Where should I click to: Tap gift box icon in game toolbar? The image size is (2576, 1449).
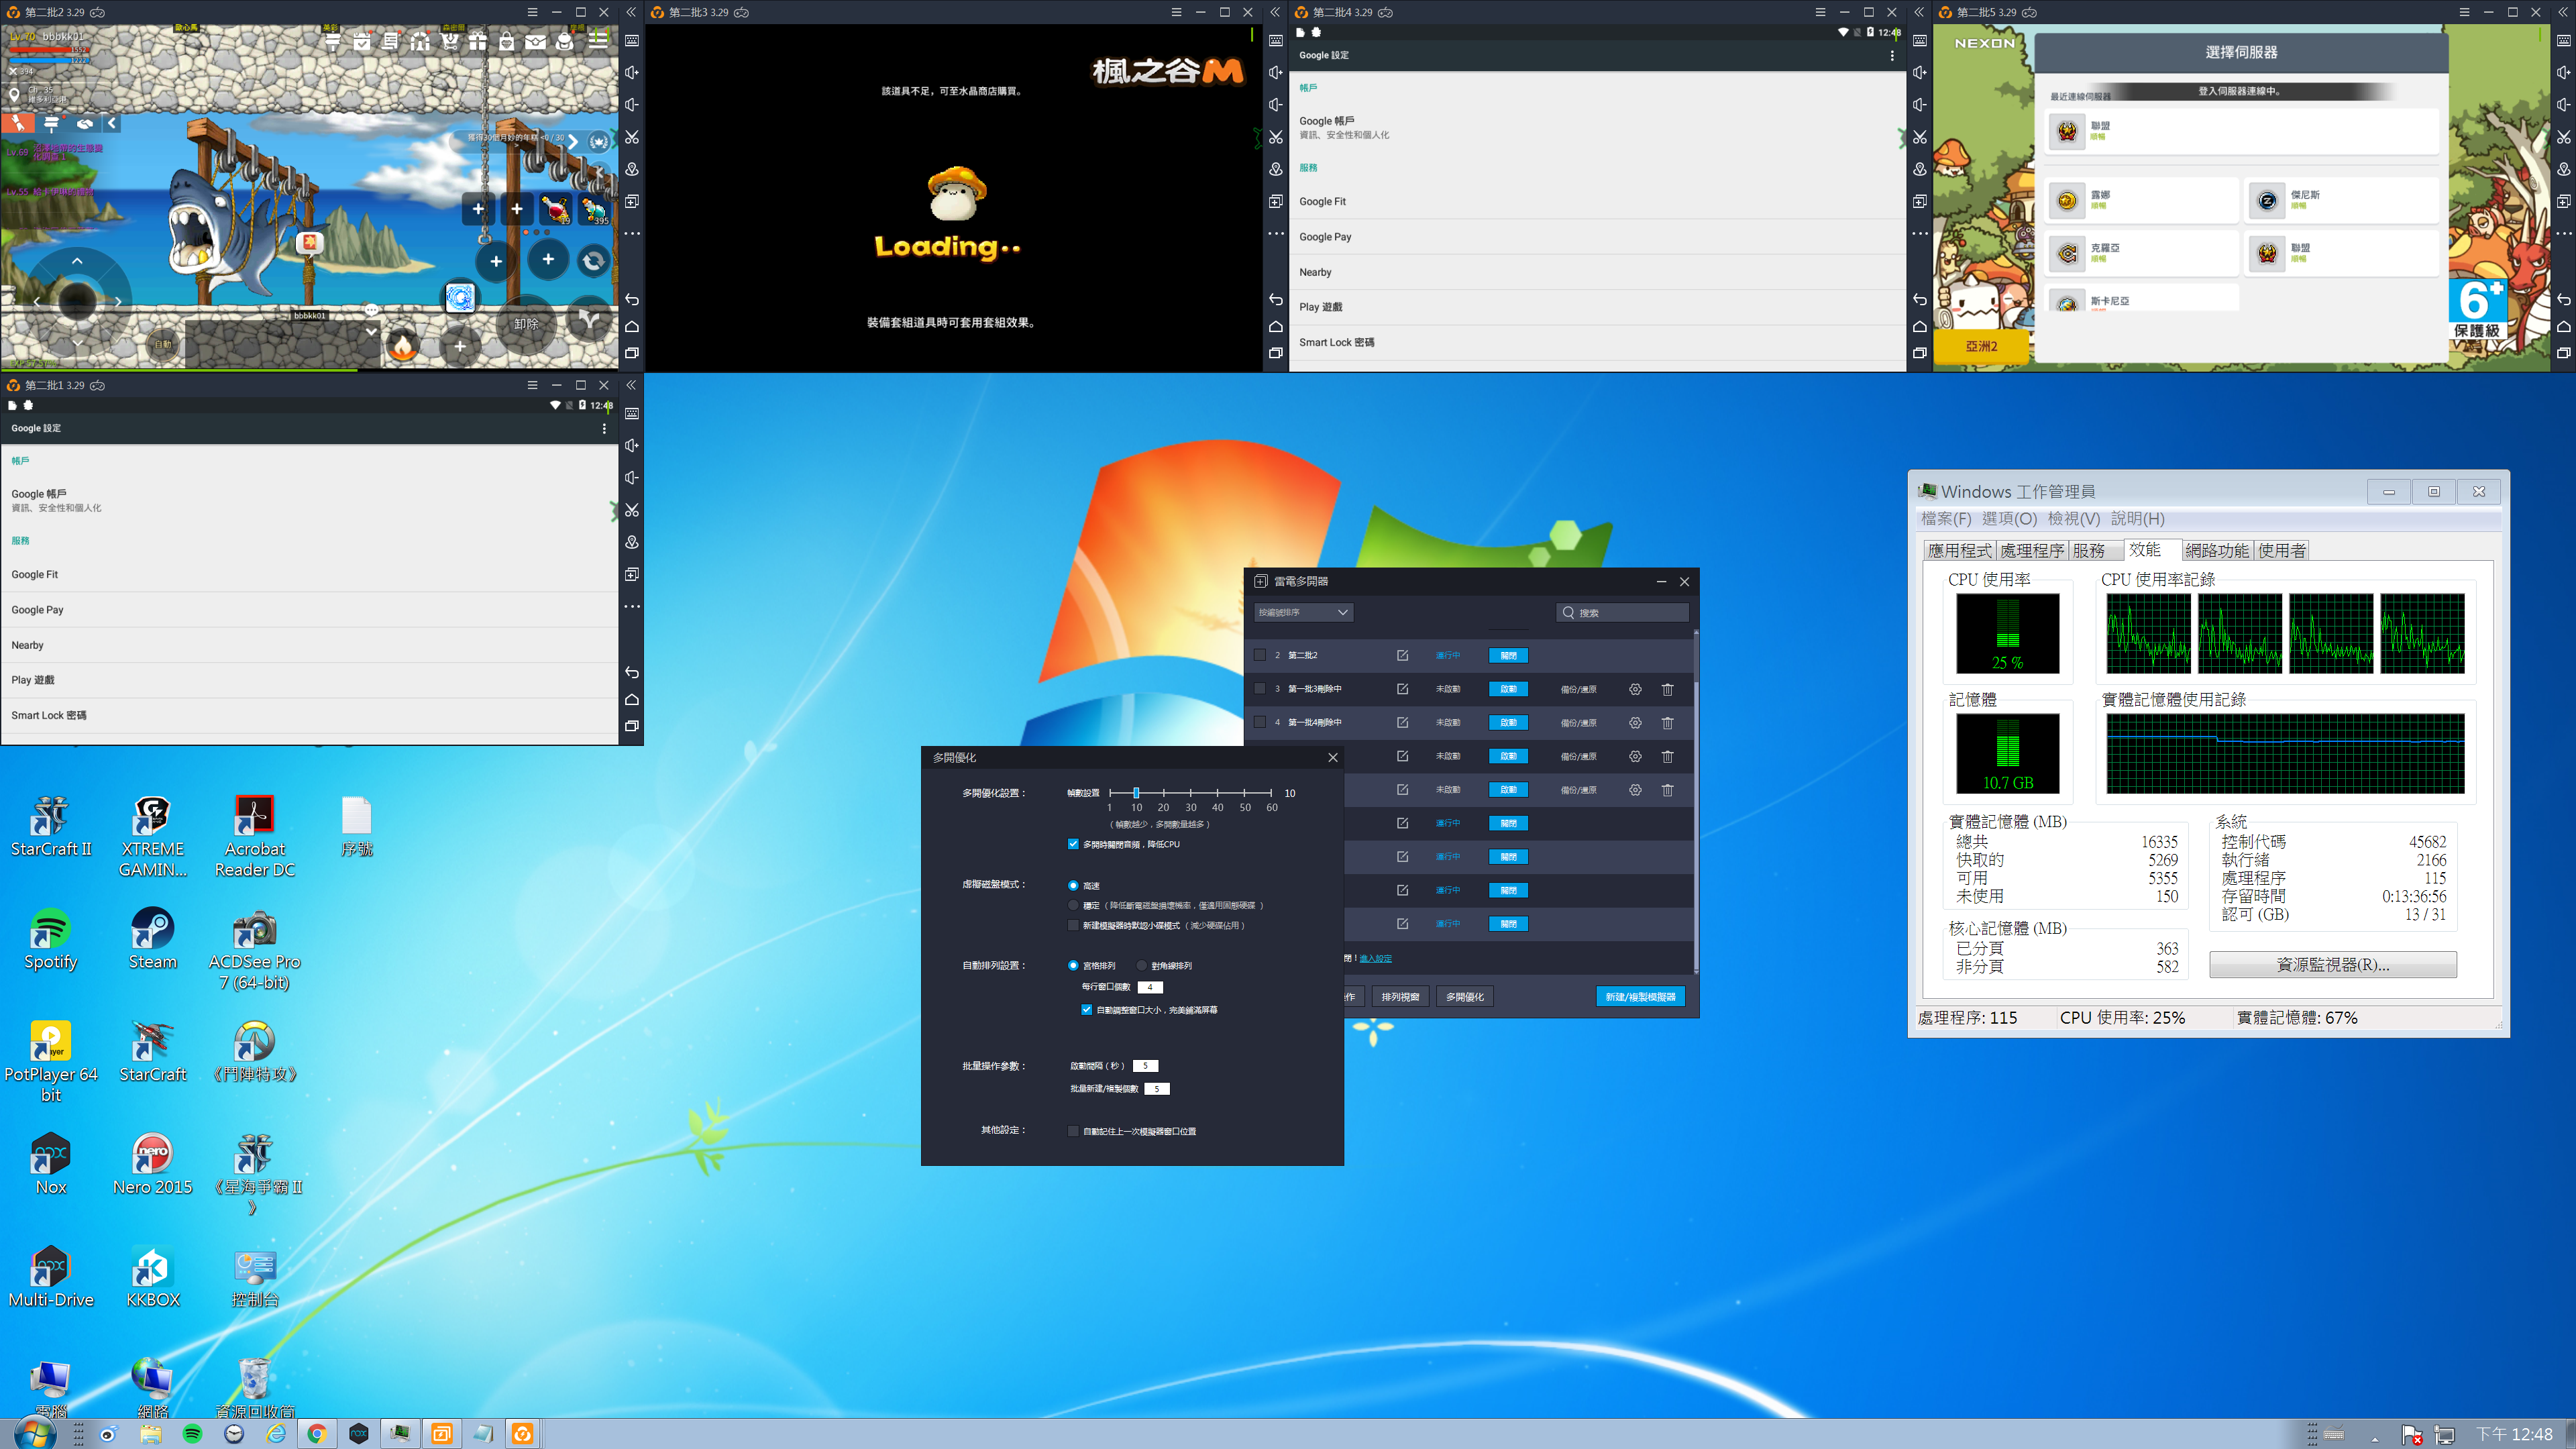(x=477, y=41)
